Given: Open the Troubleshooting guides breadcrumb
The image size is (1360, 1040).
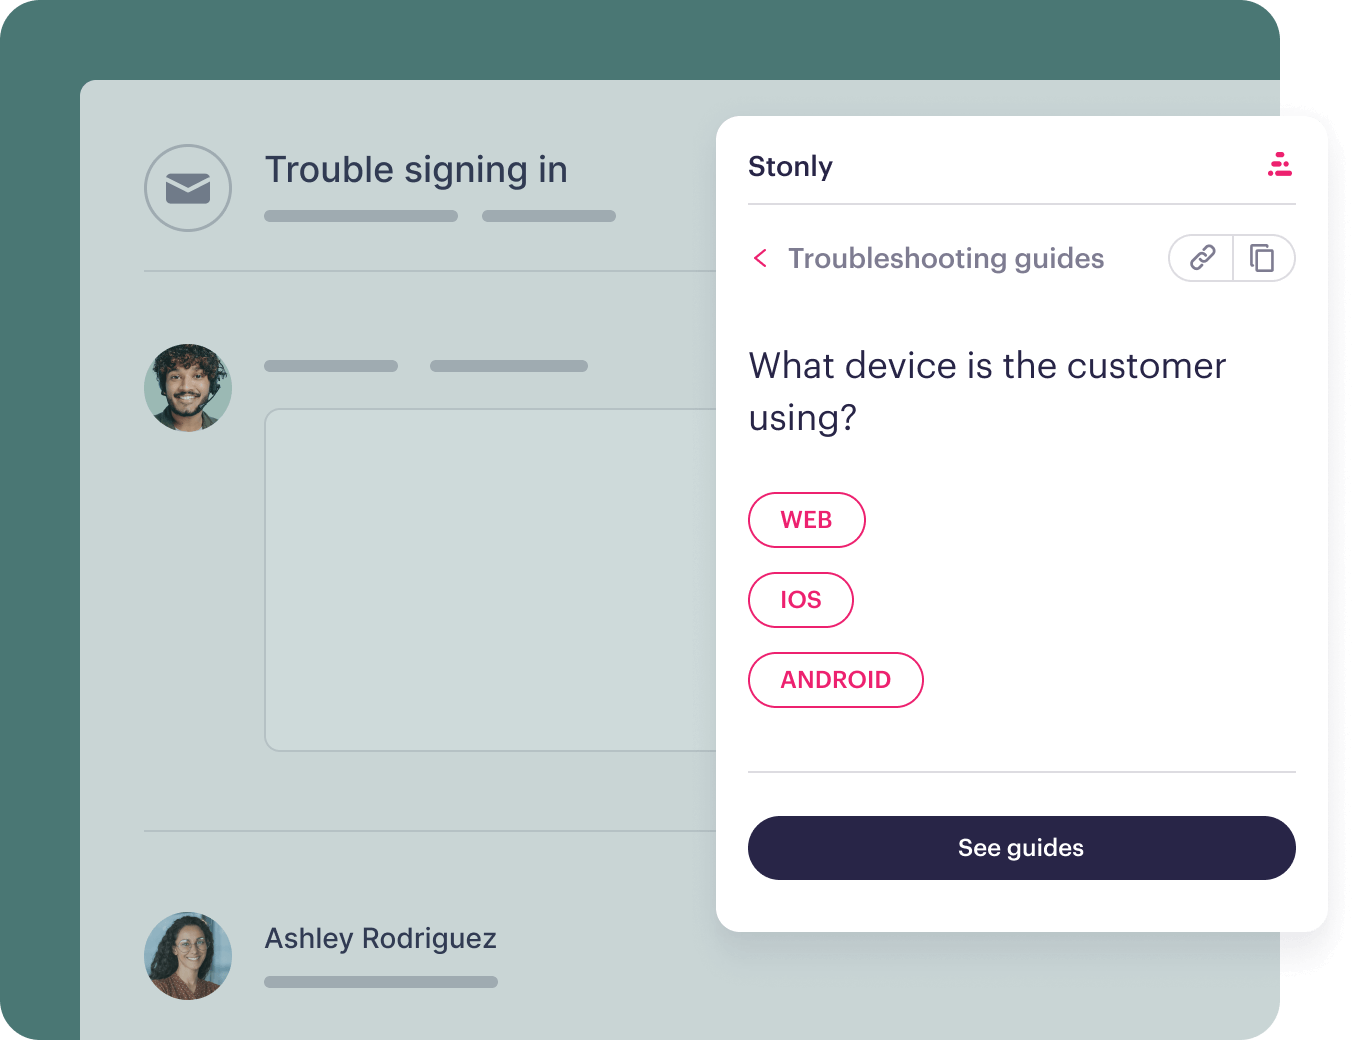Looking at the screenshot, I should pyautogui.click(x=946, y=258).
